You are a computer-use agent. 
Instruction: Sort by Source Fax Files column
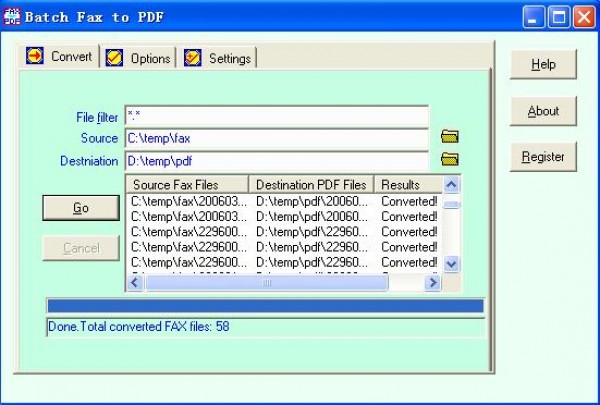[187, 185]
